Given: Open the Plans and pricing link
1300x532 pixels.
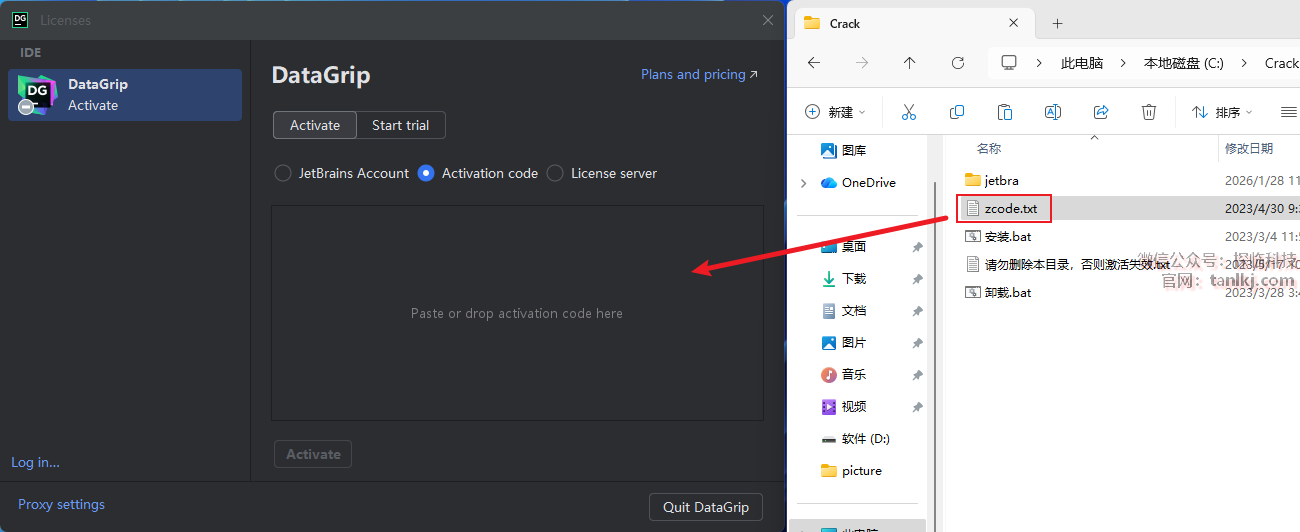Looking at the screenshot, I should [699, 74].
